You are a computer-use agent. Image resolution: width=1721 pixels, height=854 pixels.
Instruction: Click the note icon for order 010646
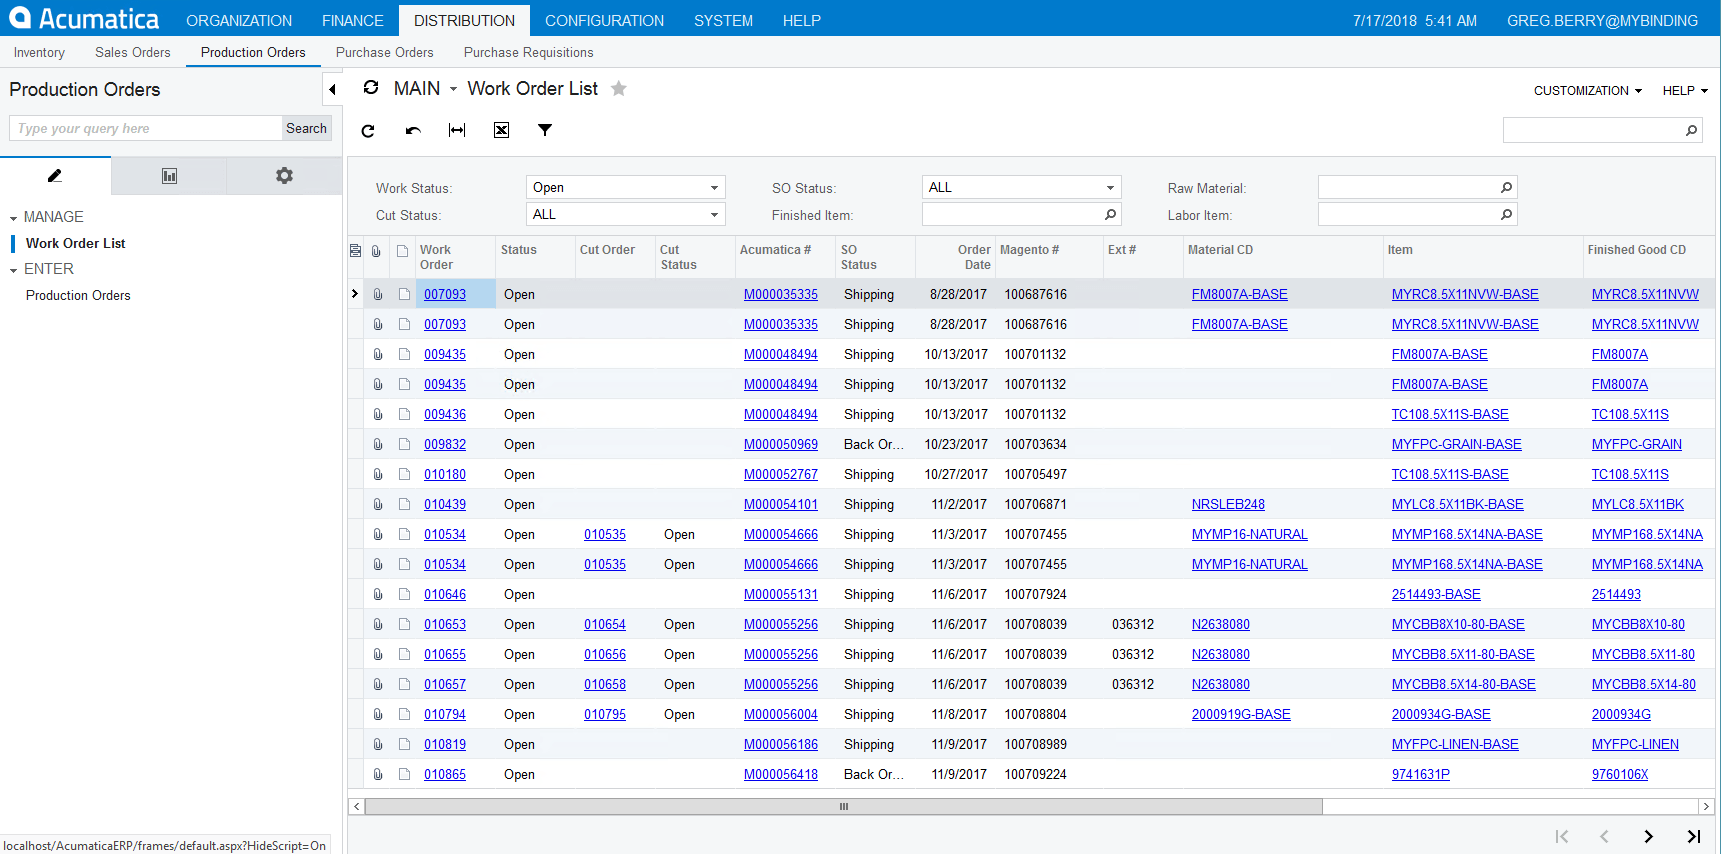pyautogui.click(x=404, y=594)
